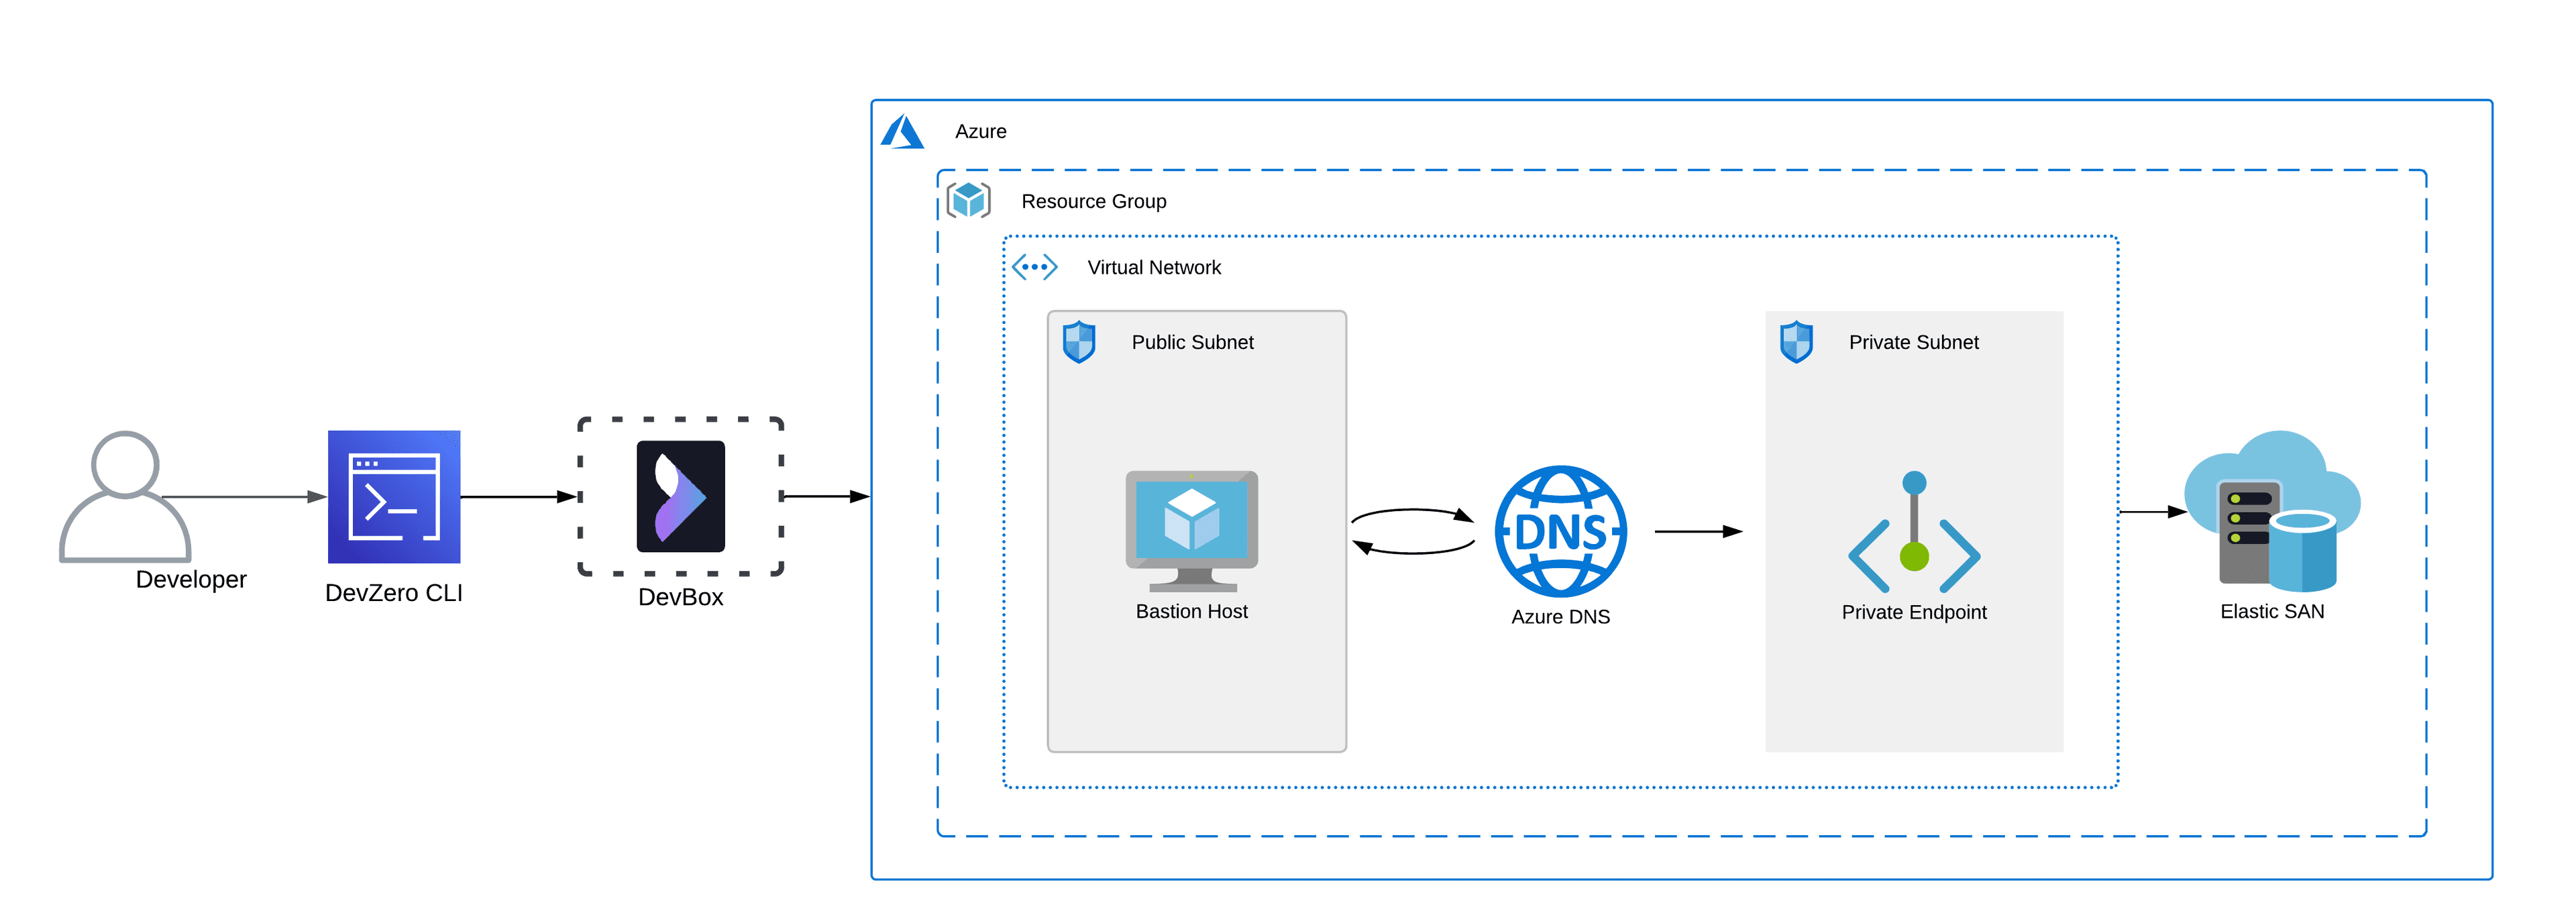Click the DevBox logo icon
The image size is (2576, 921).
[681, 497]
